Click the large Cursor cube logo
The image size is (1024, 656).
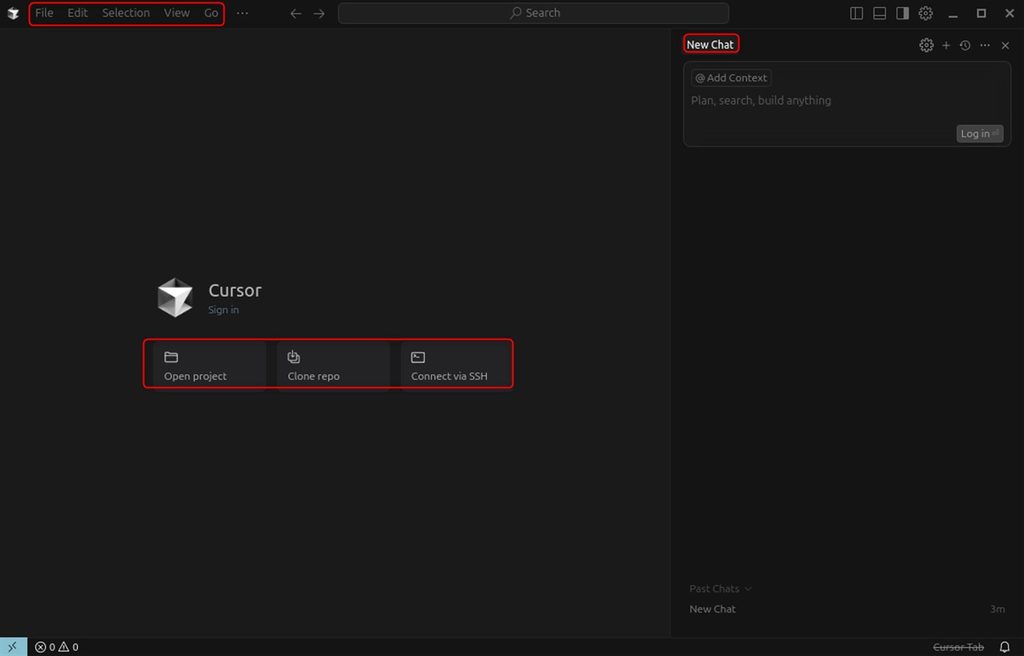(175, 297)
